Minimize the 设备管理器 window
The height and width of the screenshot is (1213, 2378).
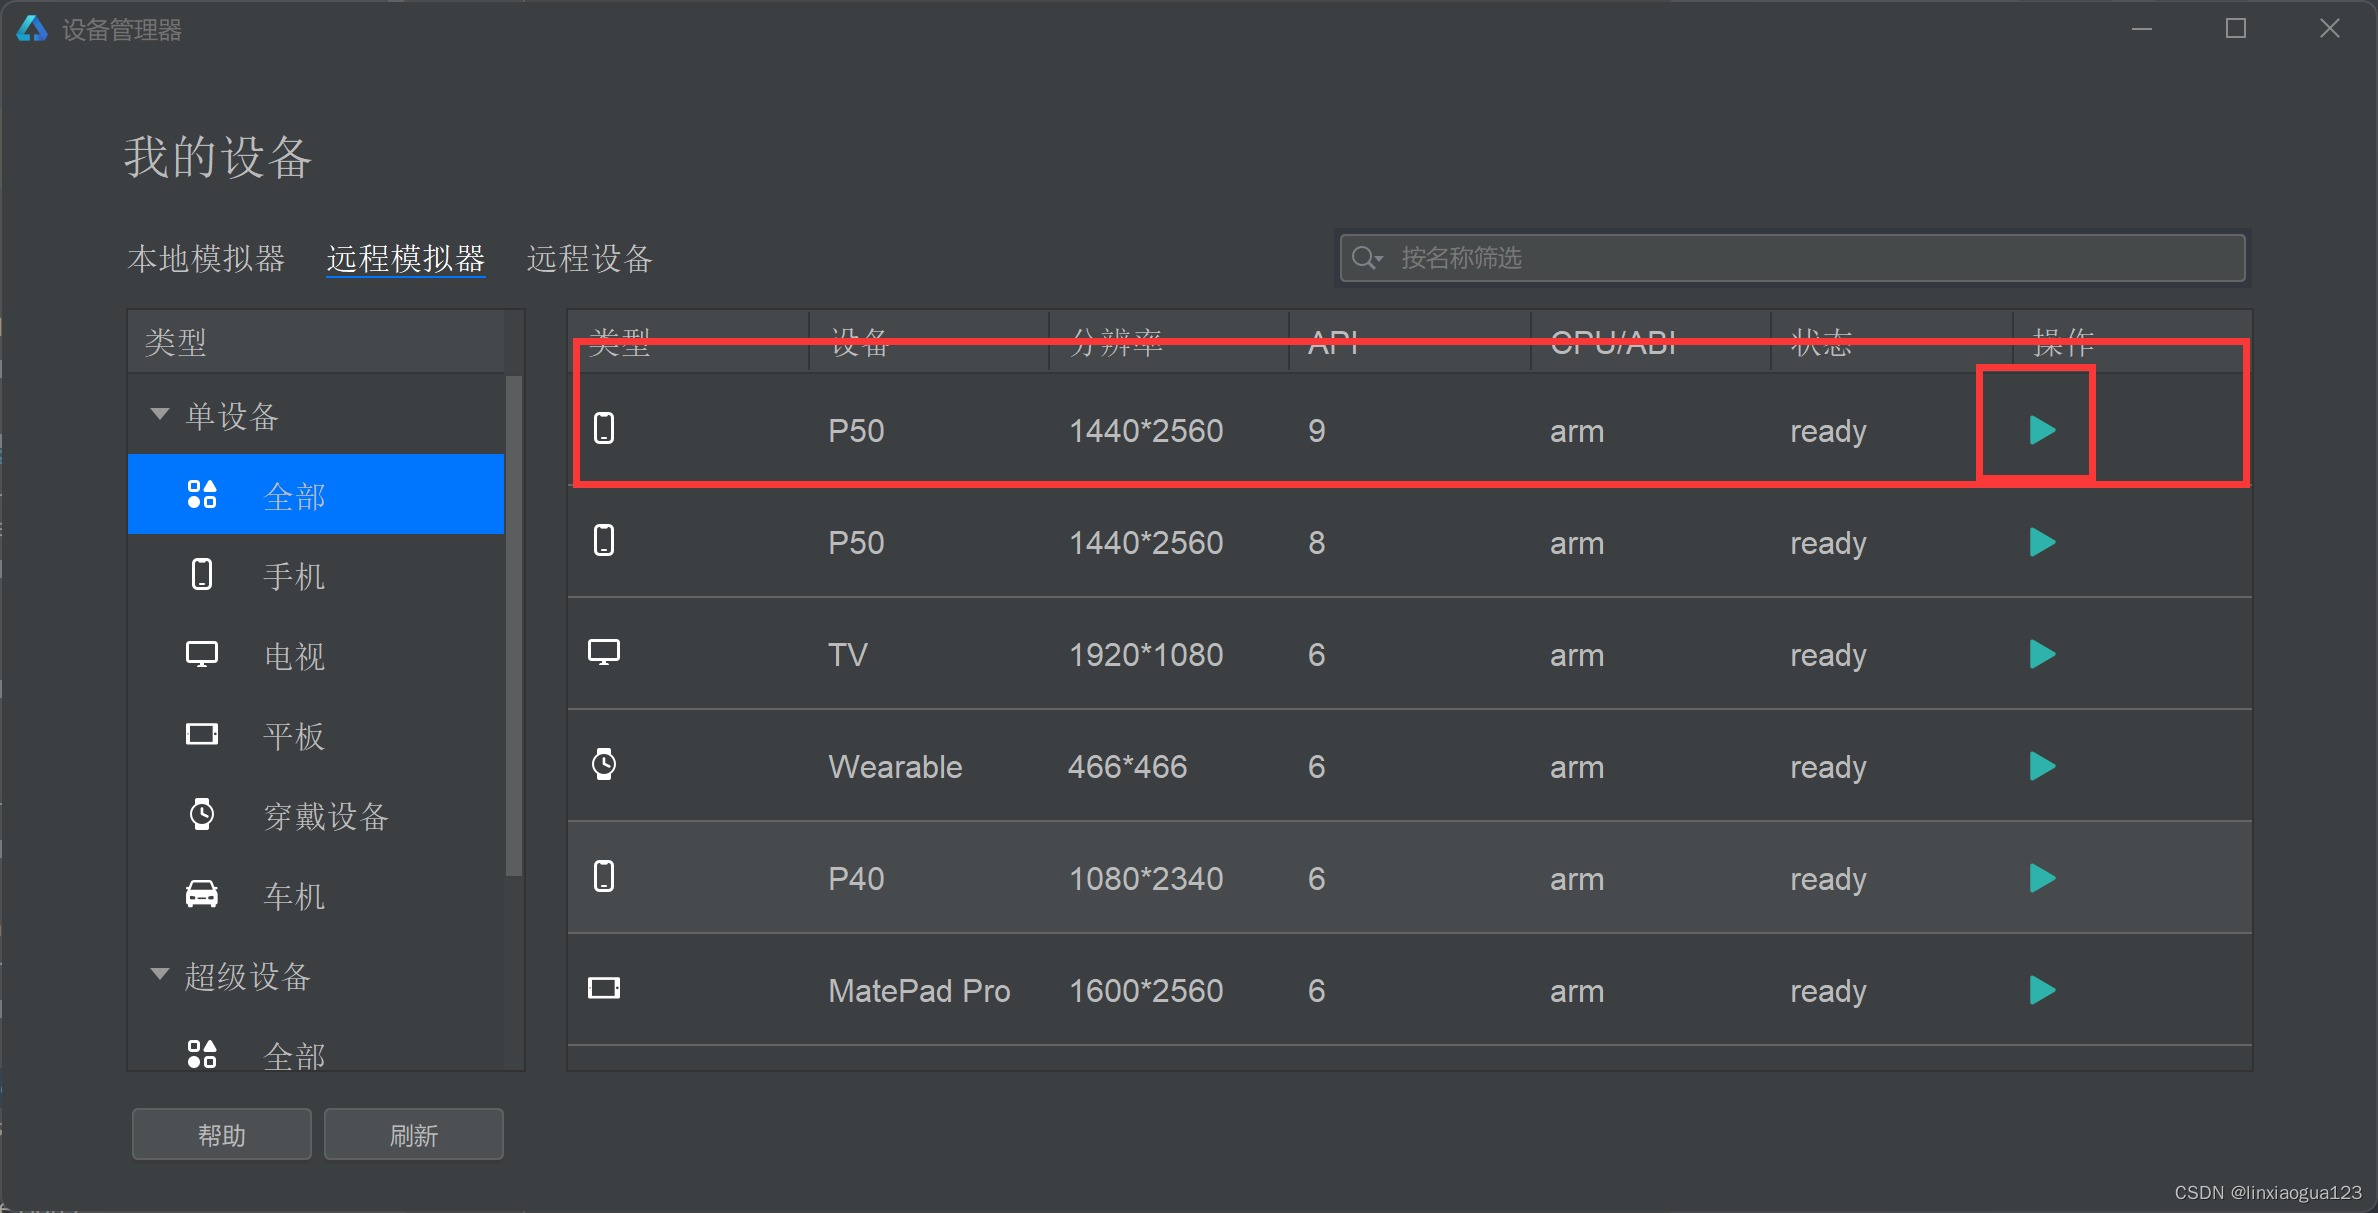2142,29
